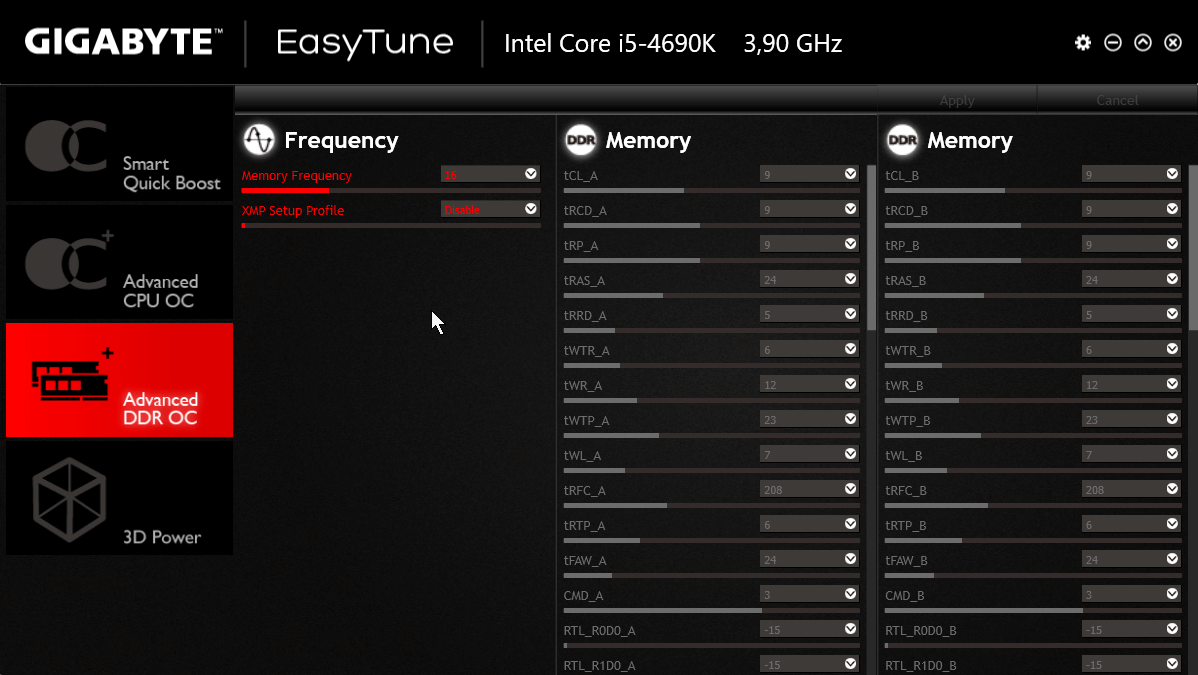1198x675 pixels.
Task: Click the DDR icon of channel A Memory
Action: pyautogui.click(x=581, y=140)
